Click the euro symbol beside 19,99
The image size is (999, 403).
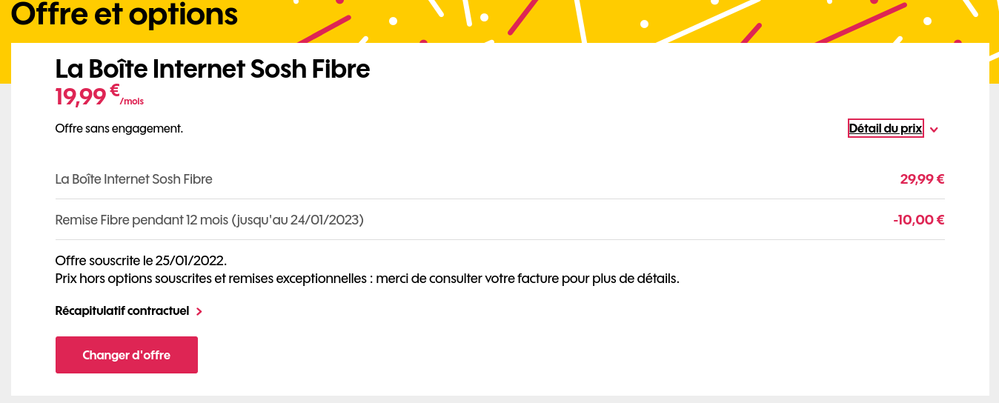pos(115,90)
